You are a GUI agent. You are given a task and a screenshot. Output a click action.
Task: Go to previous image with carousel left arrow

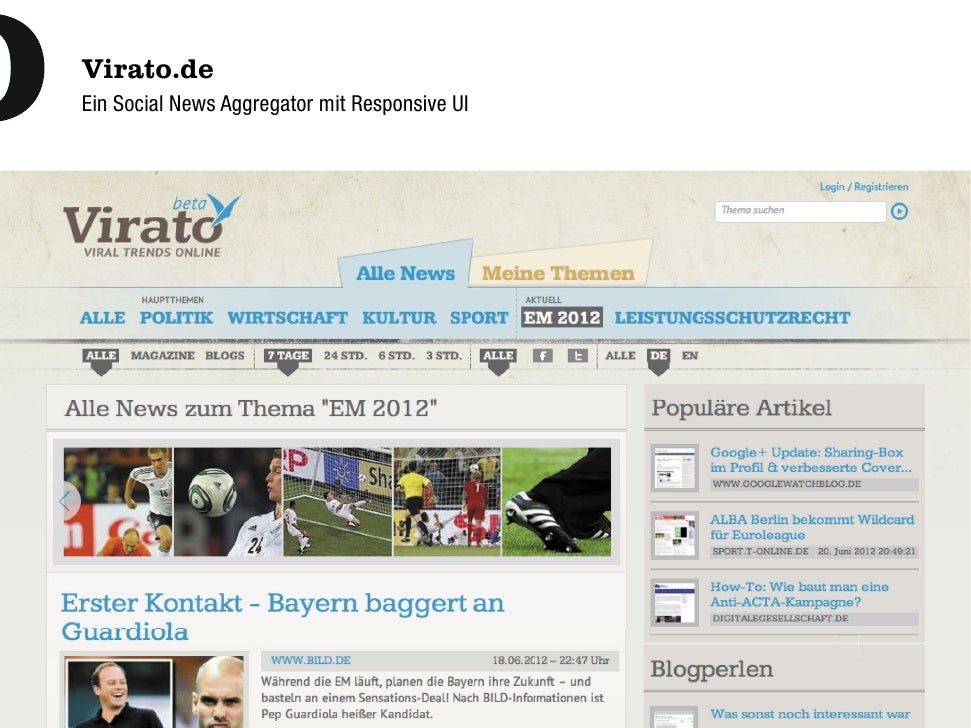click(x=67, y=501)
